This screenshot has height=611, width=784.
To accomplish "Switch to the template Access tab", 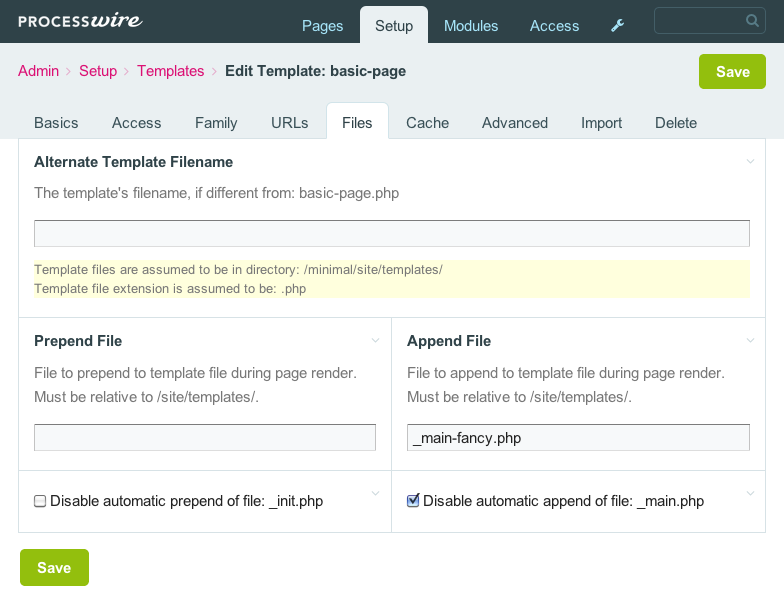I will point(136,123).
